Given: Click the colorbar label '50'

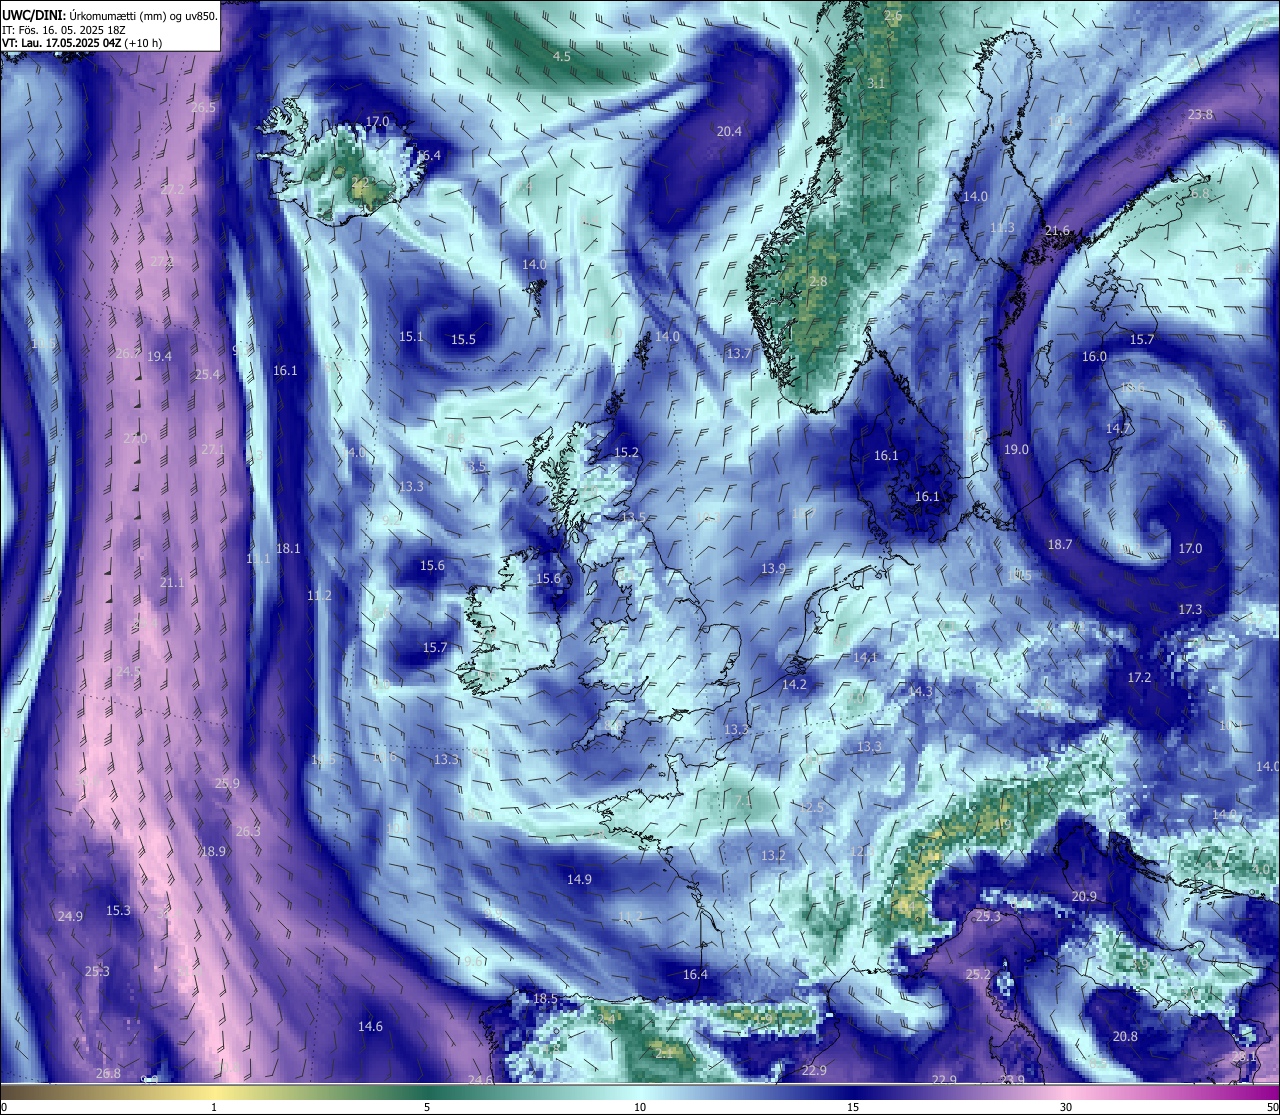Looking at the screenshot, I should pyautogui.click(x=1271, y=1107).
